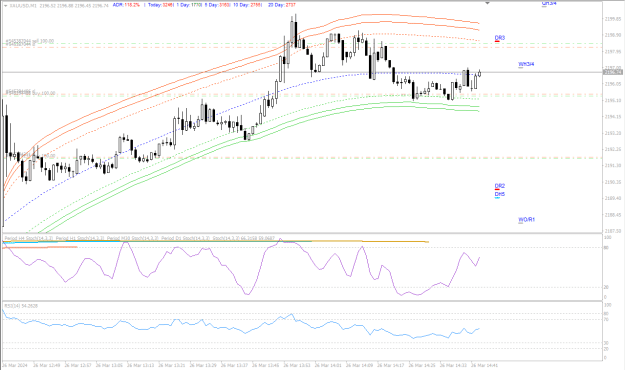Select the Period D1 Stoch(14,3,3) indicator label
This screenshot has height=370, width=625.
[x=185, y=238]
